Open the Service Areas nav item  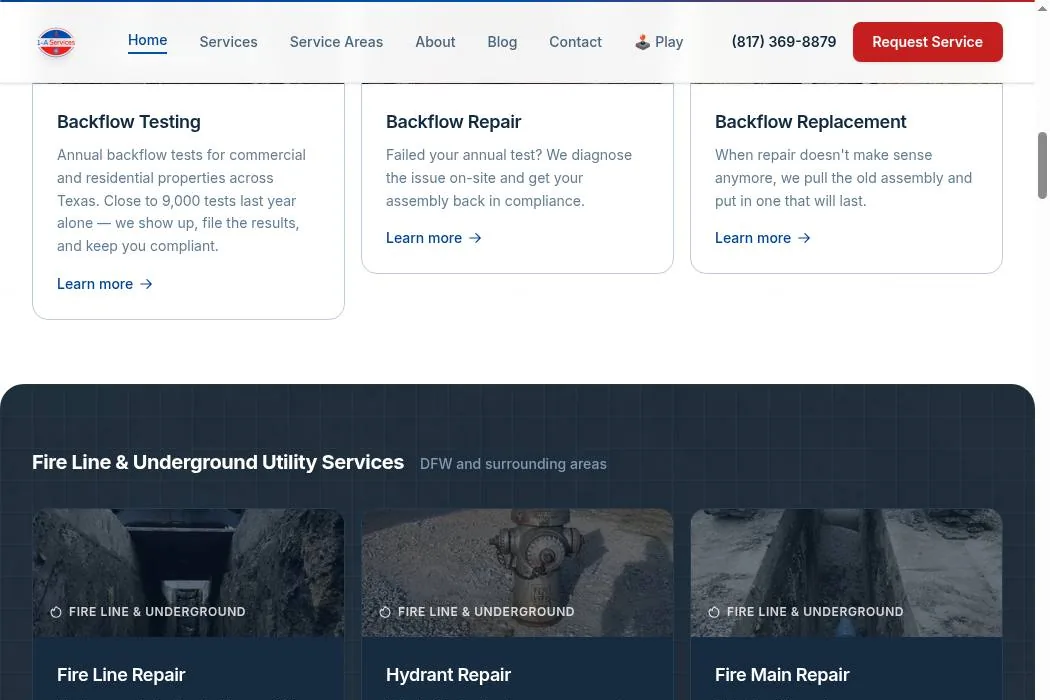point(336,42)
